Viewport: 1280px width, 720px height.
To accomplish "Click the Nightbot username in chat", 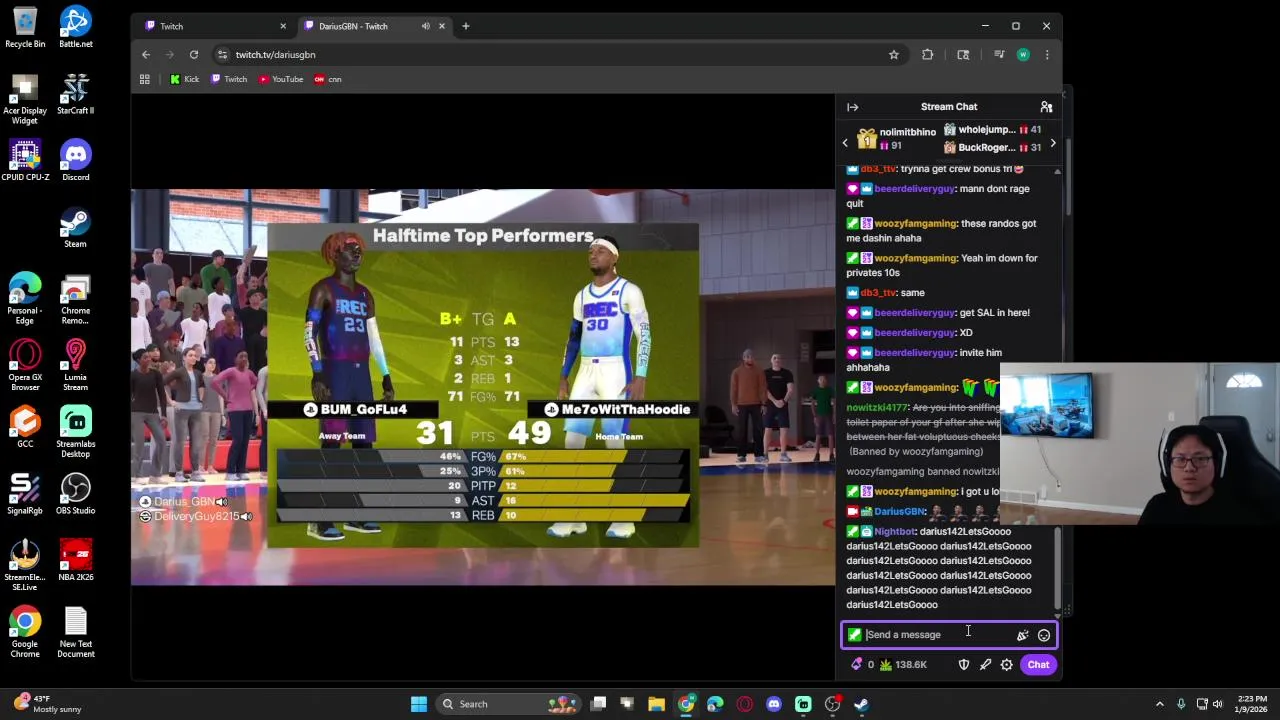I will pos(895,532).
